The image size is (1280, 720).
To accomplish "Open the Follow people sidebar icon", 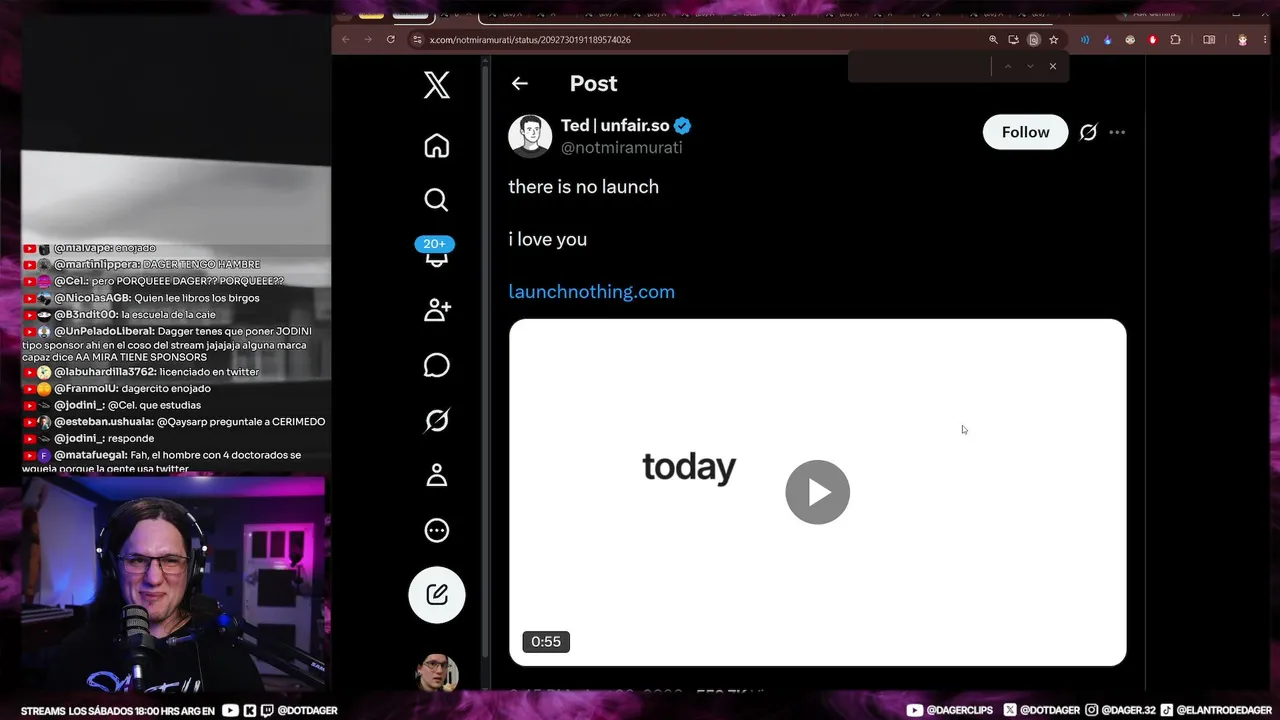I will pos(437,310).
